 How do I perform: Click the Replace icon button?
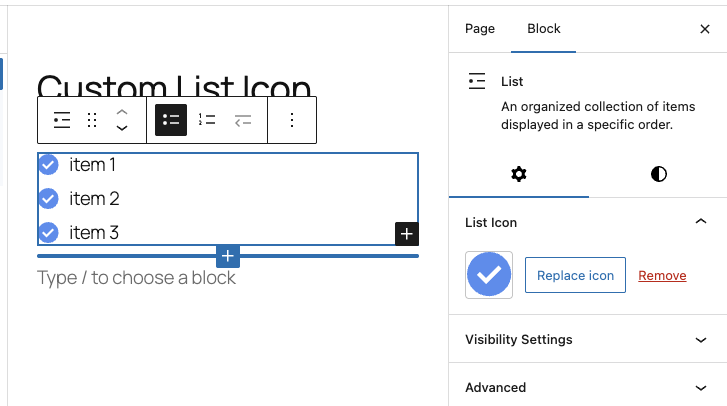(x=575, y=275)
